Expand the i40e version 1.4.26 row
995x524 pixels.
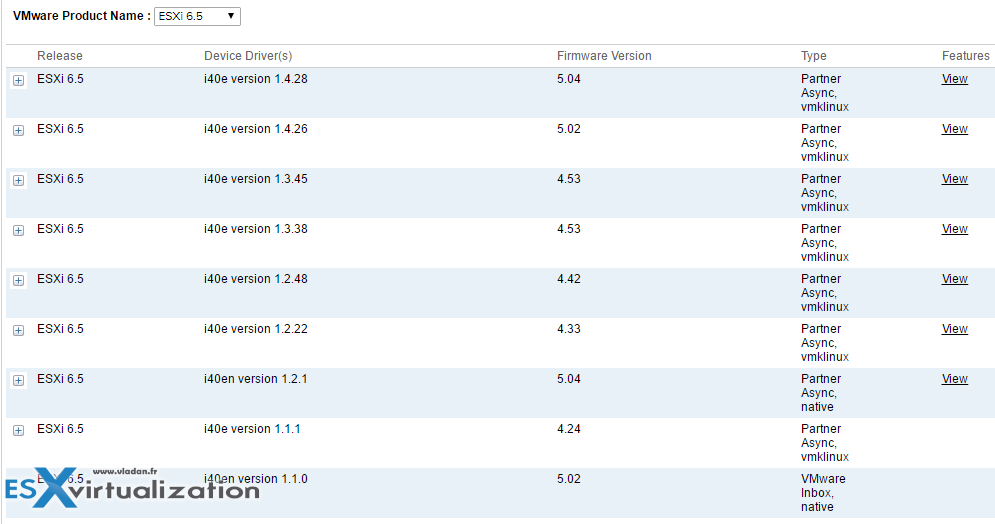[18, 130]
